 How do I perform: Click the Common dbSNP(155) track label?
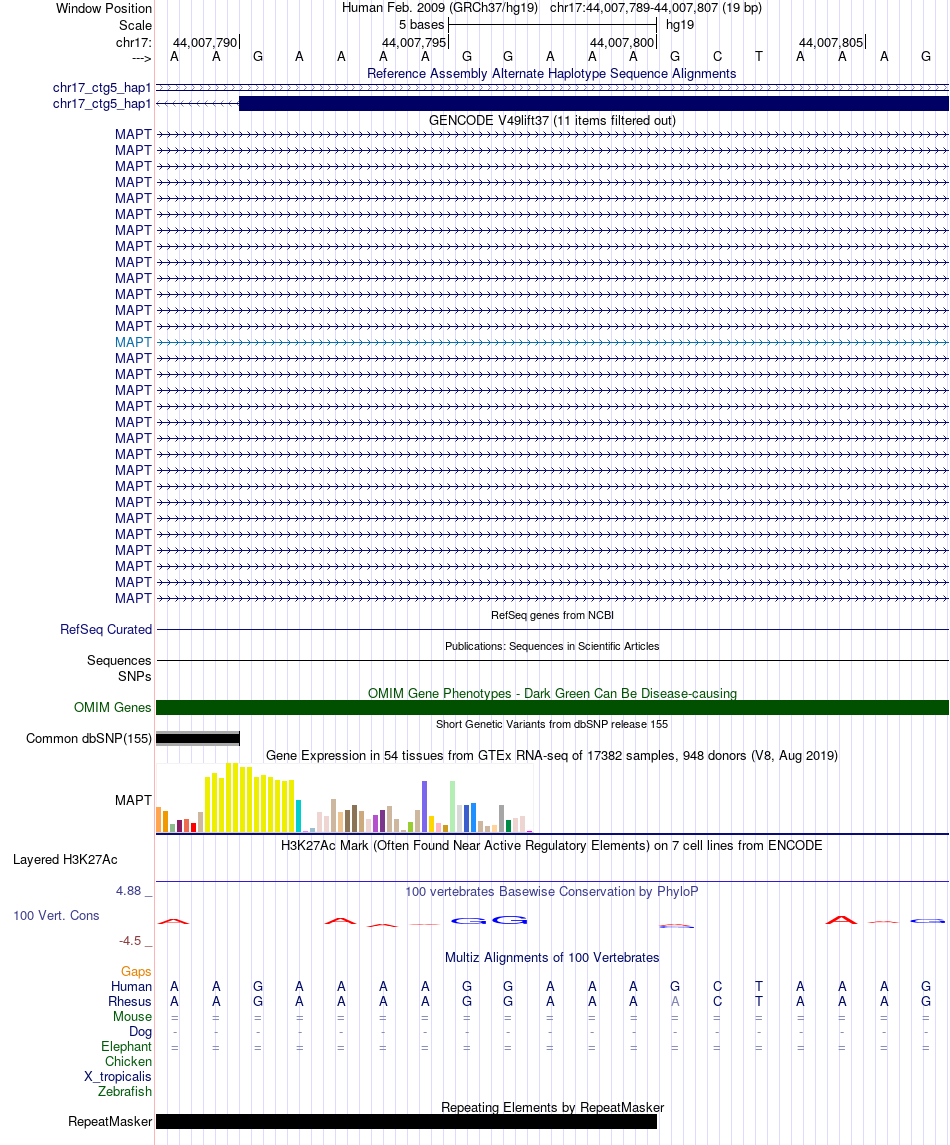pyautogui.click(x=89, y=739)
